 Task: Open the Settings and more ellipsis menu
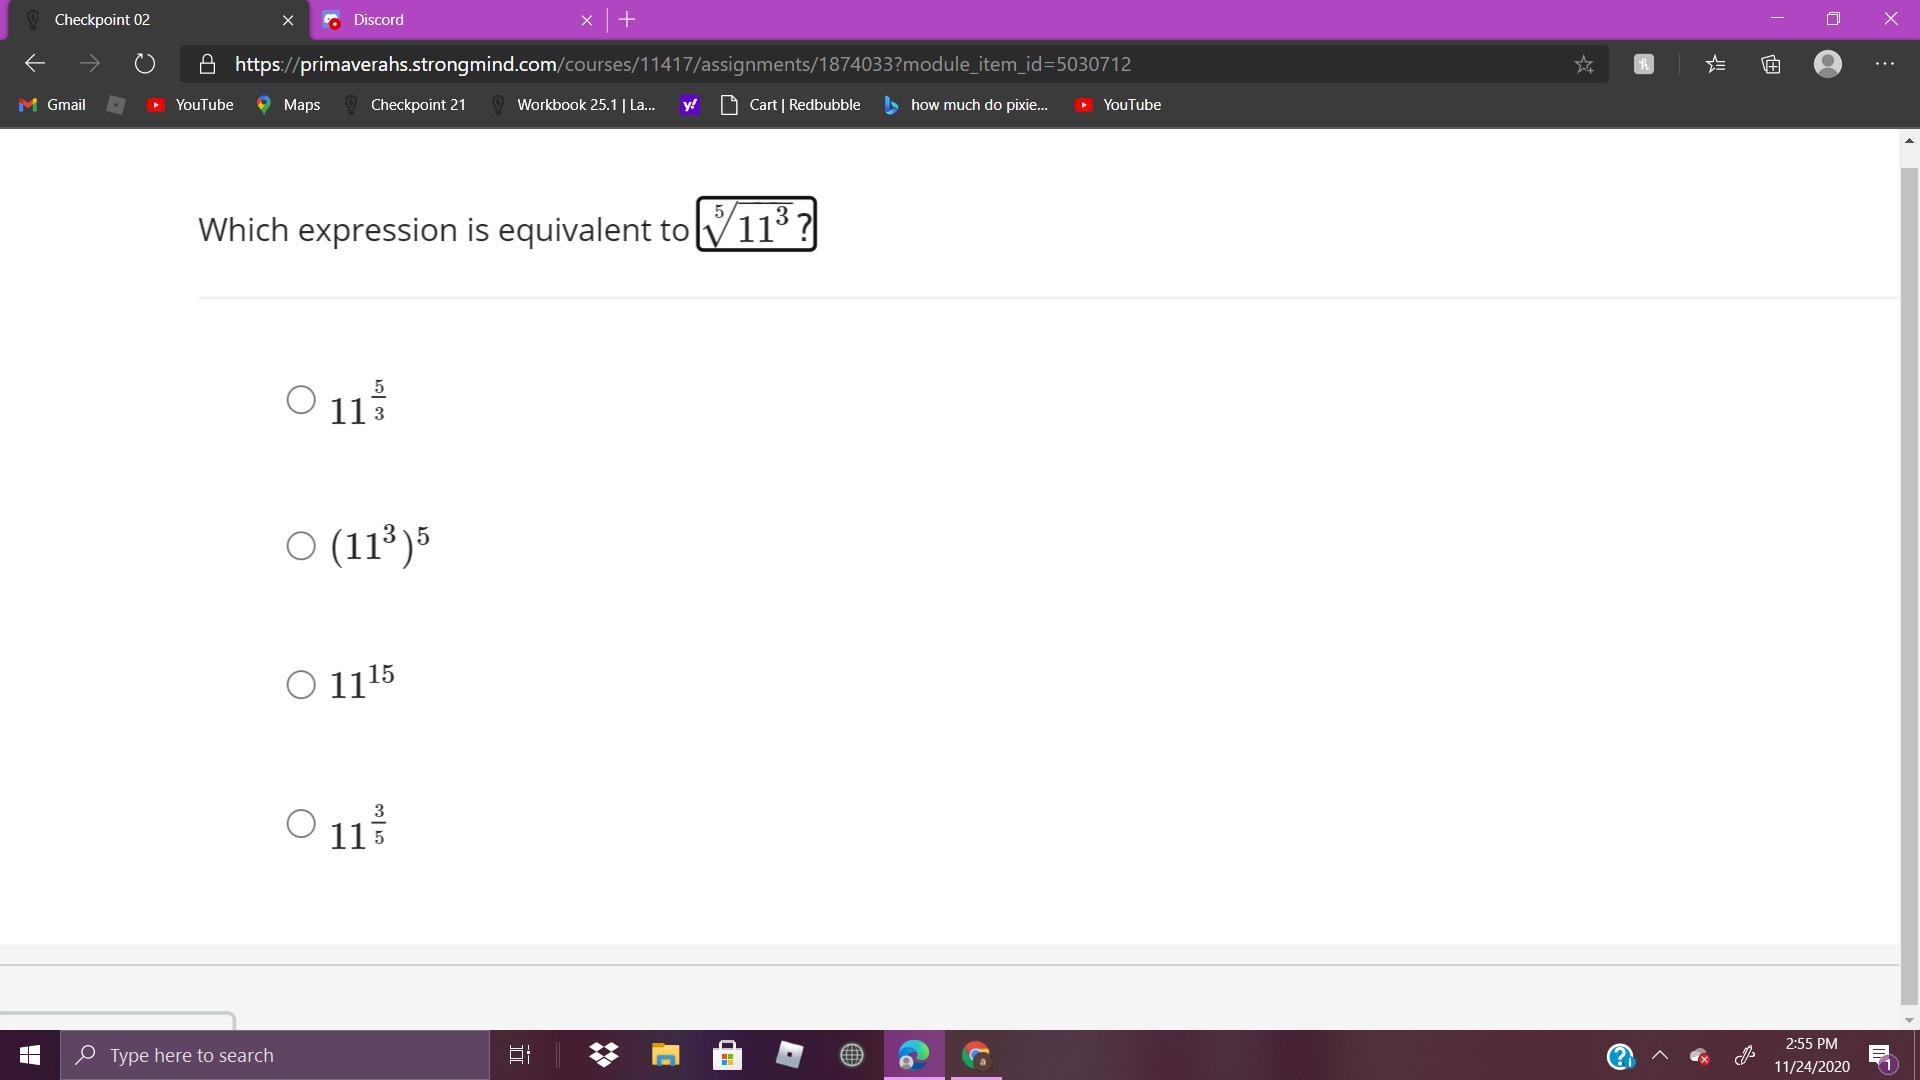coord(1885,64)
